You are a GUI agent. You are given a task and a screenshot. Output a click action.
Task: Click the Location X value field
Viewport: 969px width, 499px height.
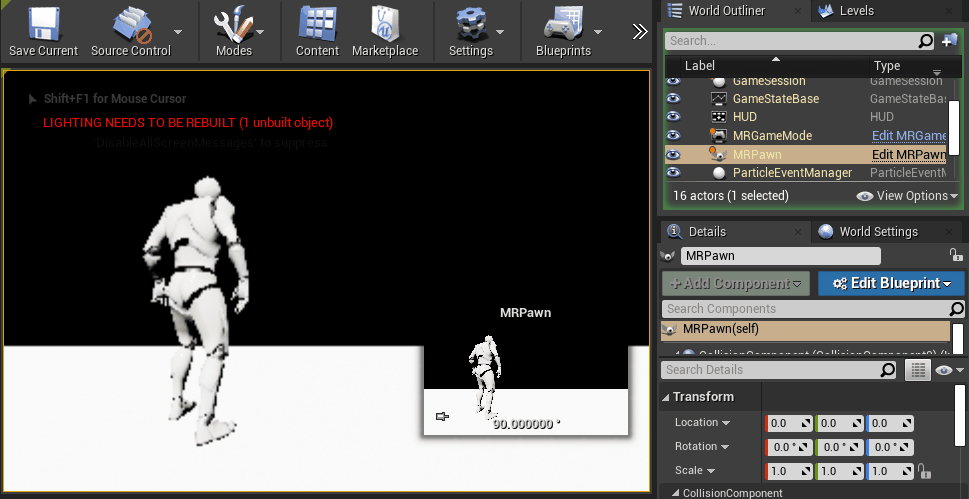[x=789, y=424]
